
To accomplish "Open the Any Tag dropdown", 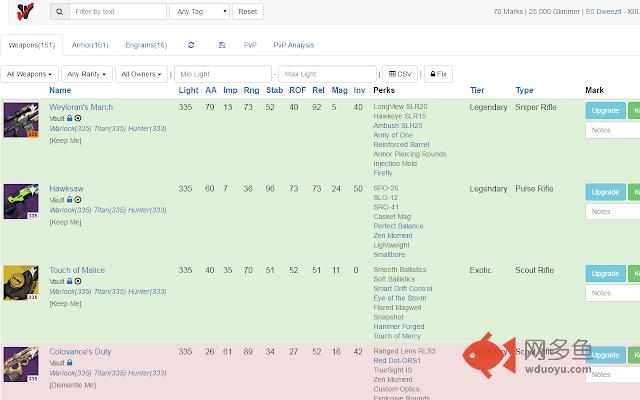I will click(x=200, y=11).
